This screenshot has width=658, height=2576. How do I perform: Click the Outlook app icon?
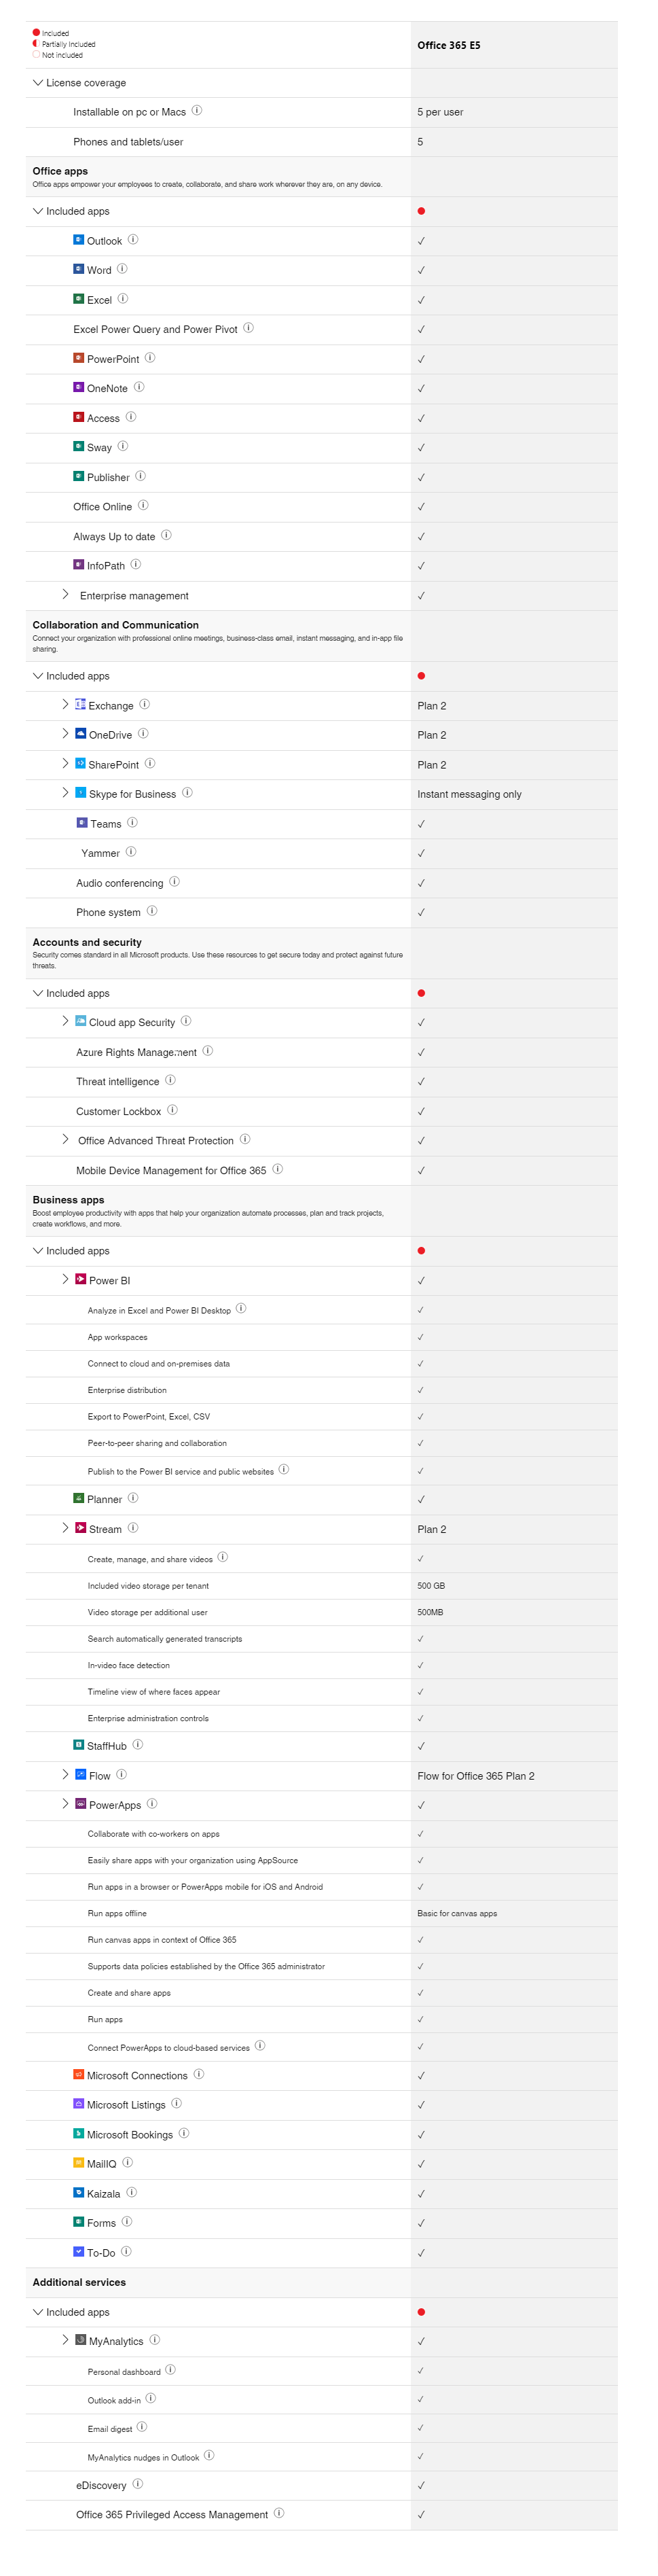point(78,240)
